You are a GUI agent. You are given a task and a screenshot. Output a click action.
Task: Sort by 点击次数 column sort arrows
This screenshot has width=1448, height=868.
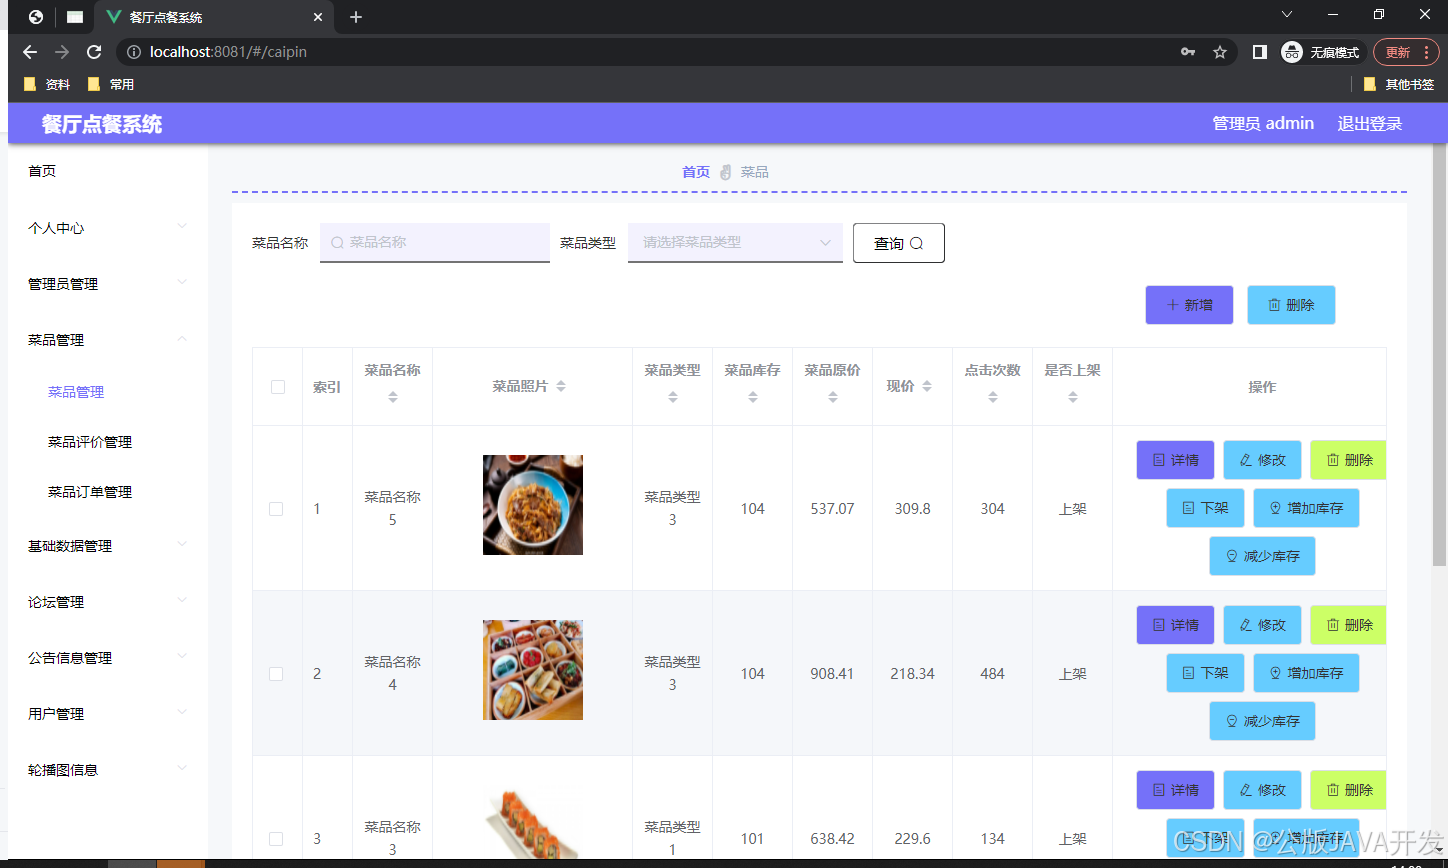[x=993, y=397]
